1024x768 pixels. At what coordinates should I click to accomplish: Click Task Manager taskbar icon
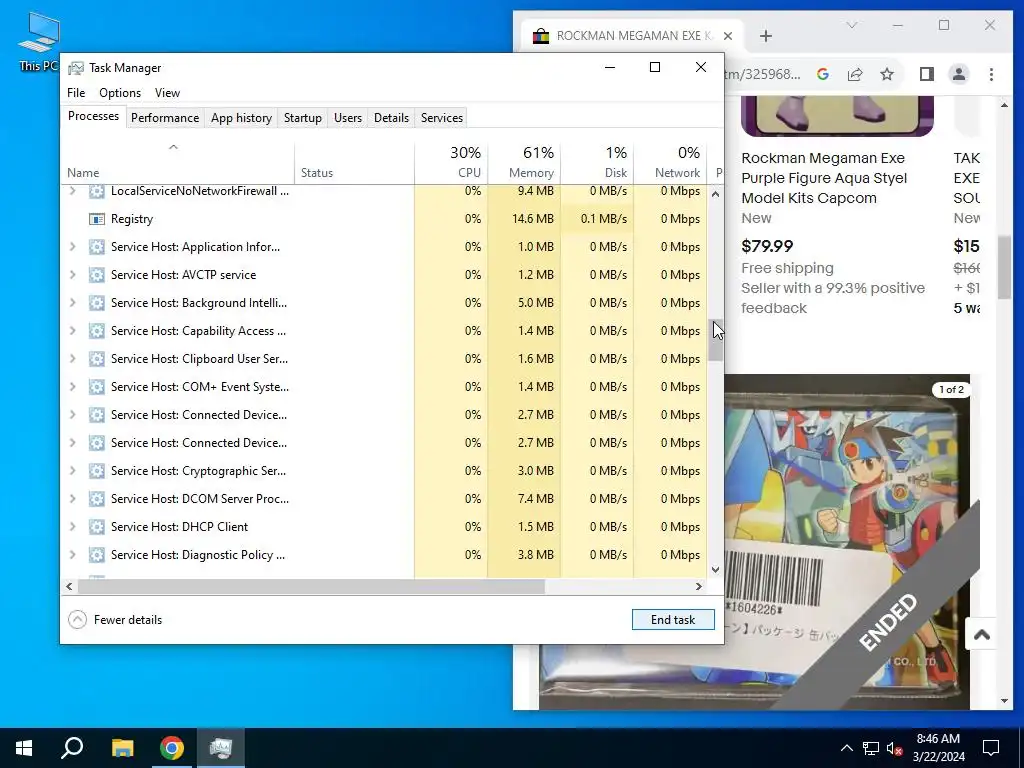[221, 748]
